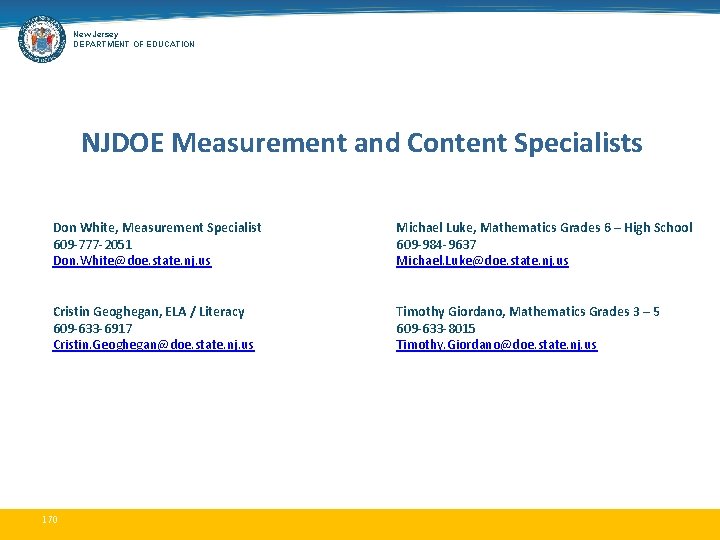
Task: Click 'New Jersey' header text
Action: click(96, 34)
